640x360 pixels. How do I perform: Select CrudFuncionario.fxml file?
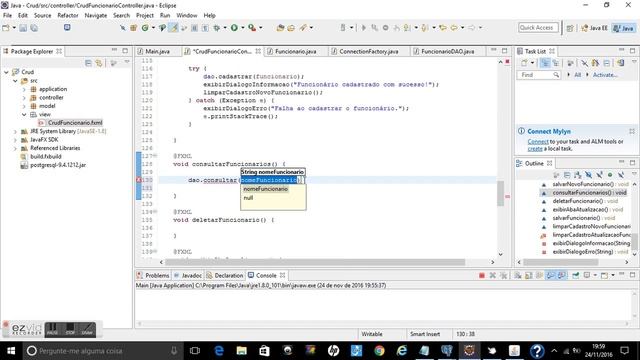click(74, 123)
